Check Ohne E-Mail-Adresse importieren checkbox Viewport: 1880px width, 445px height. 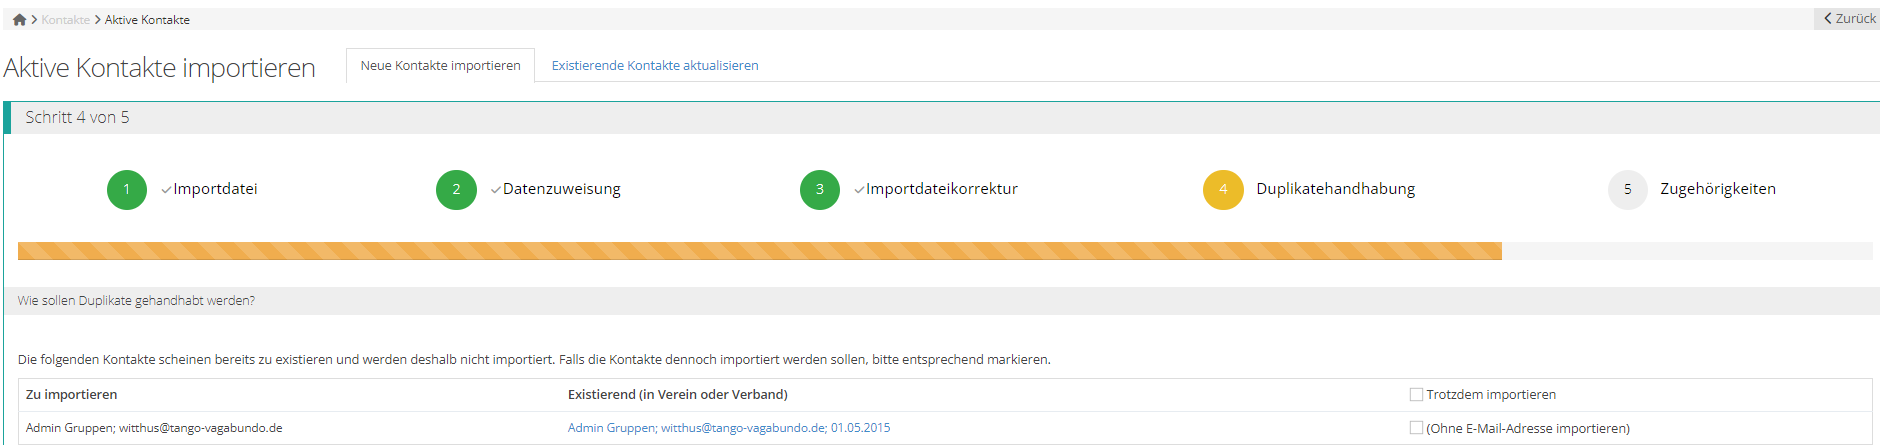pyautogui.click(x=1416, y=428)
